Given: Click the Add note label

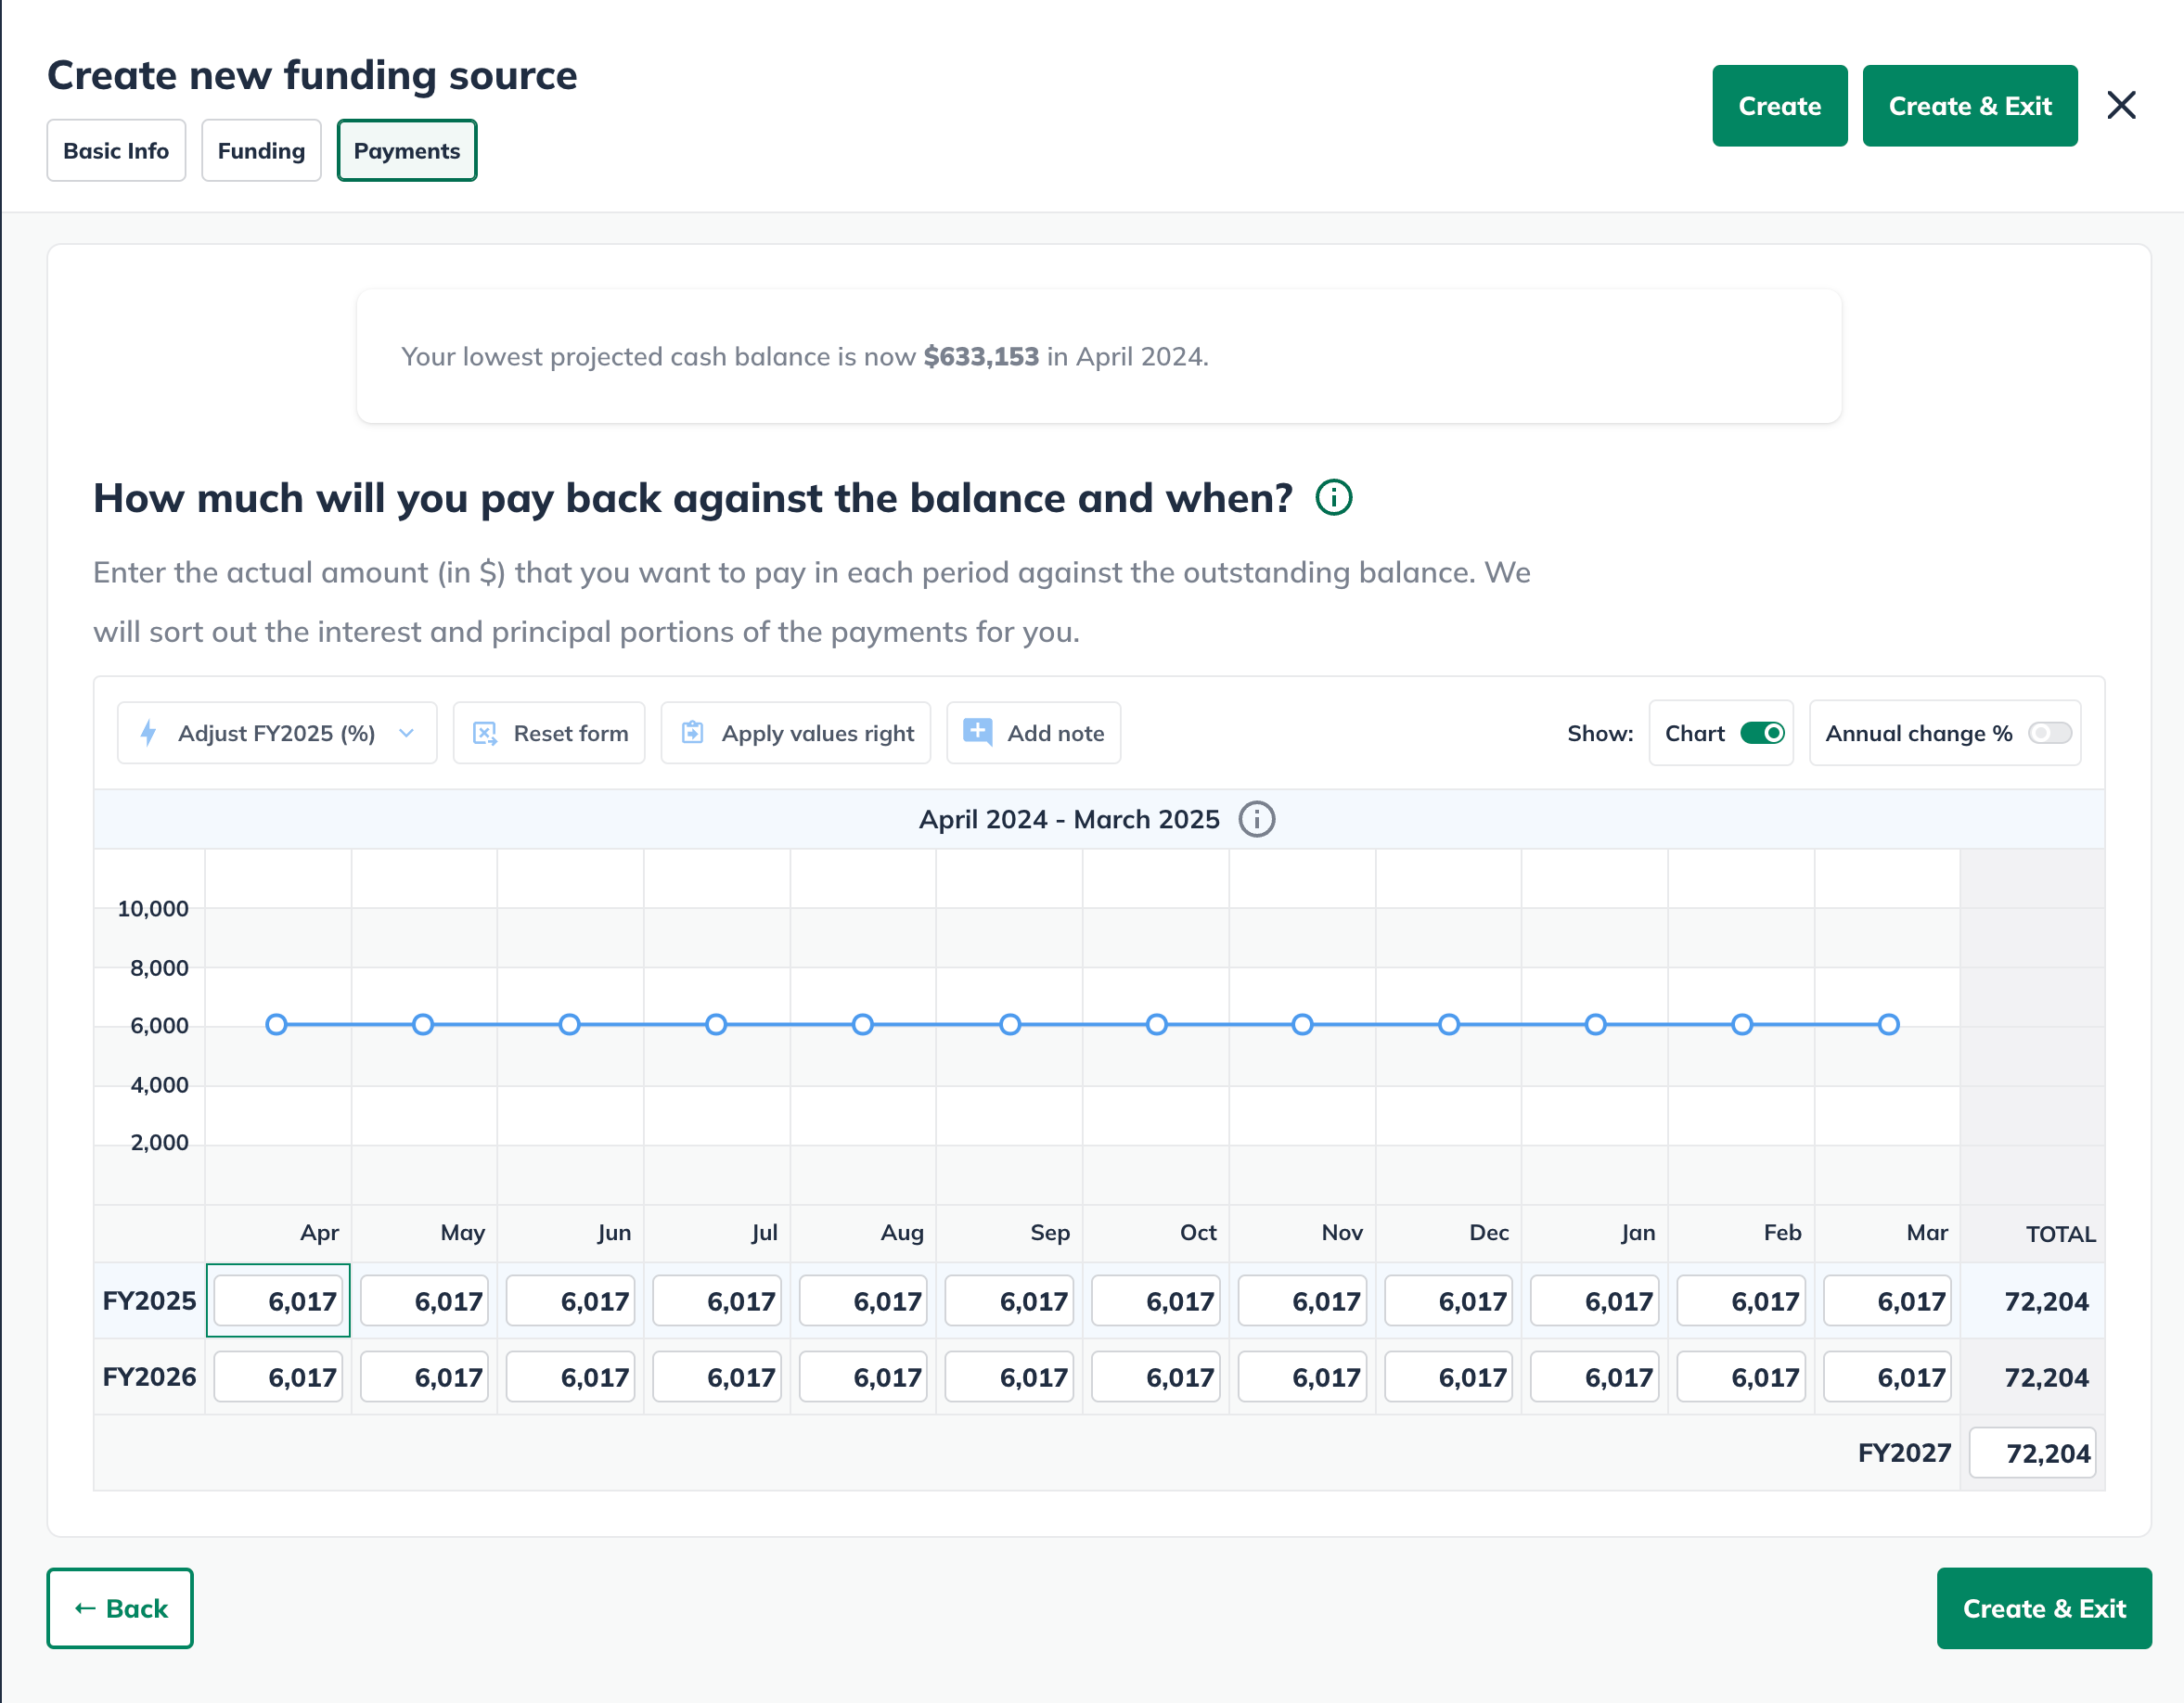Looking at the screenshot, I should click(1055, 733).
